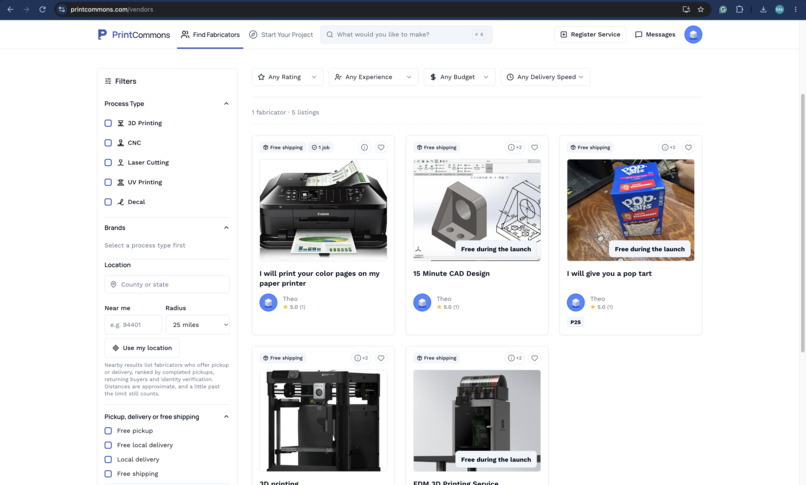Click the page vertical scrollbar

802,222
